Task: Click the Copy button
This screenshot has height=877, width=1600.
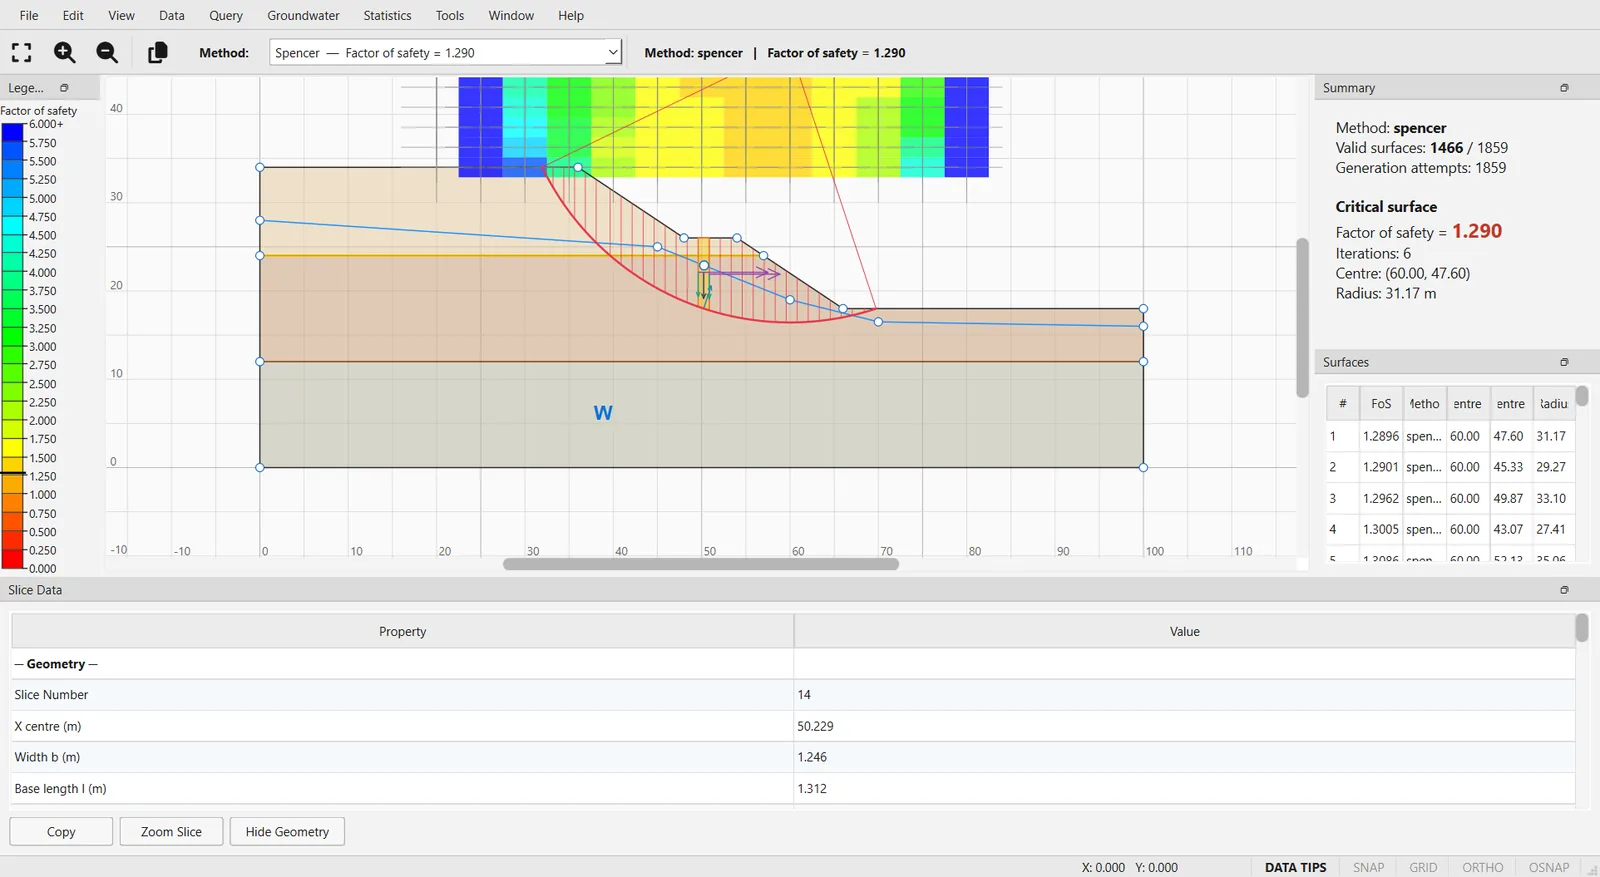Action: [x=61, y=832]
